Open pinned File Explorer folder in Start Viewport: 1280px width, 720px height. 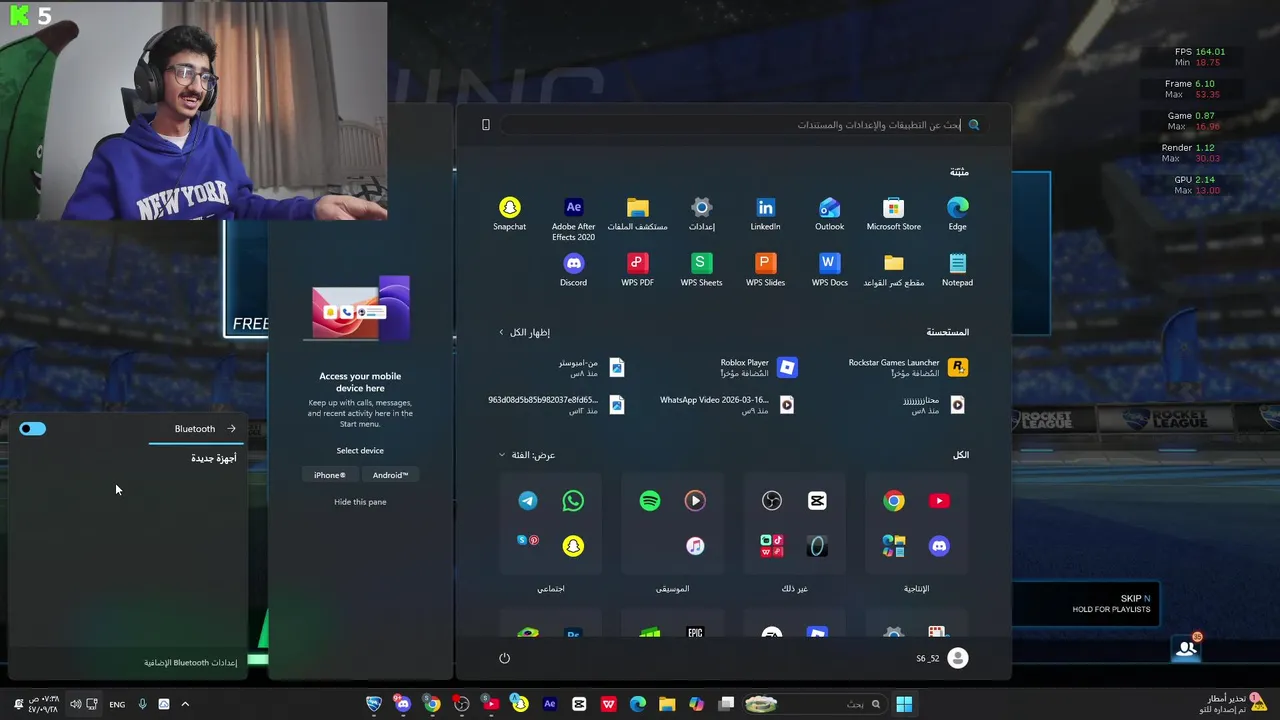637,214
